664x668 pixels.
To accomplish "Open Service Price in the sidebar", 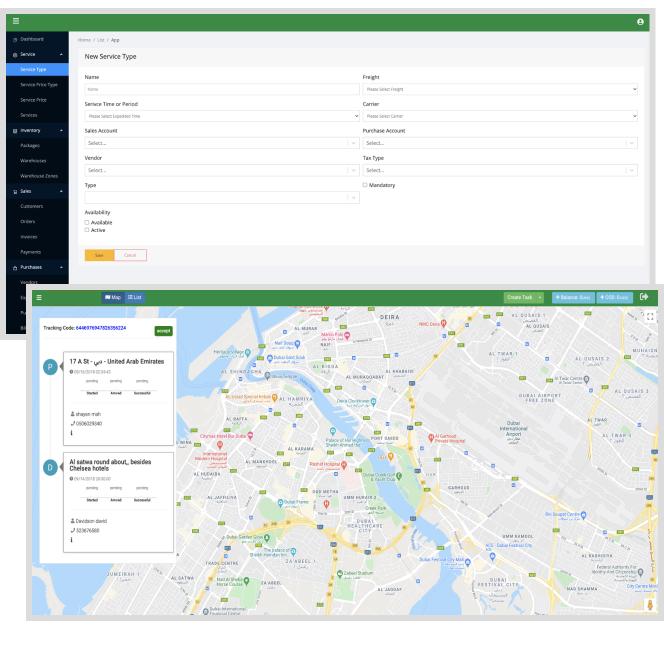I will click(33, 100).
